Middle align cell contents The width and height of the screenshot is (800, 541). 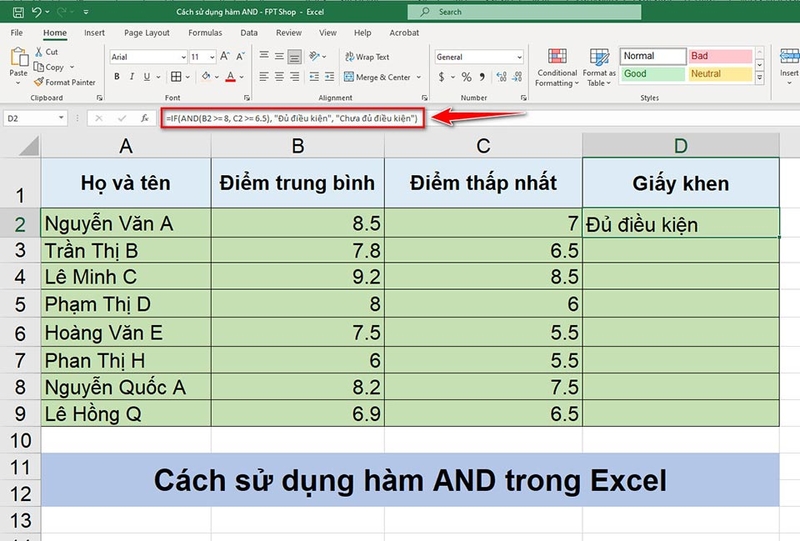pyautogui.click(x=279, y=56)
